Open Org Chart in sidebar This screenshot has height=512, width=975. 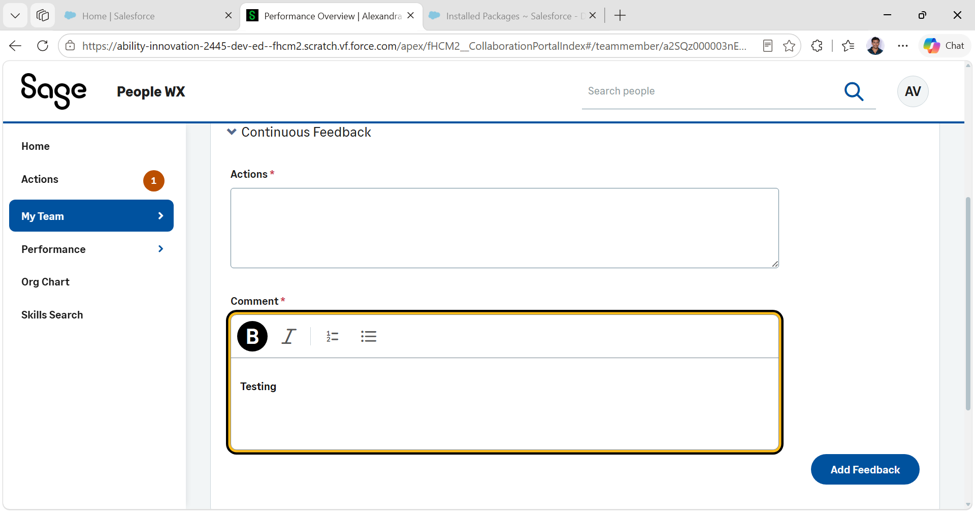(x=45, y=282)
